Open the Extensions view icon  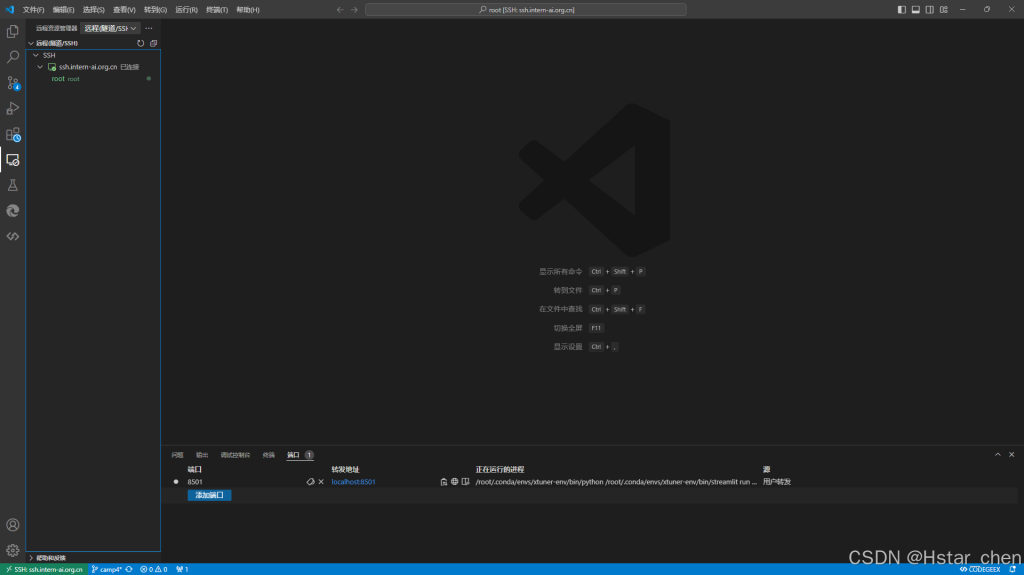tap(12, 134)
